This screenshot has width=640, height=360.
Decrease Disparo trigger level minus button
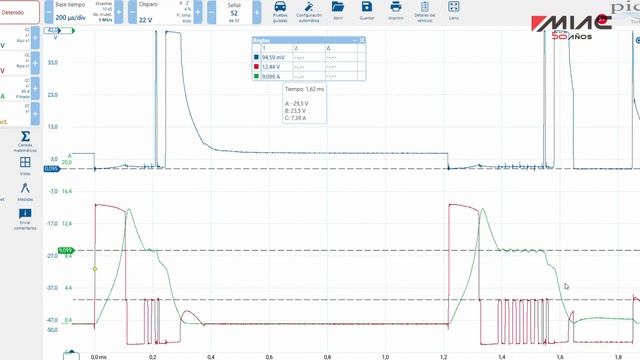[x=132, y=12]
